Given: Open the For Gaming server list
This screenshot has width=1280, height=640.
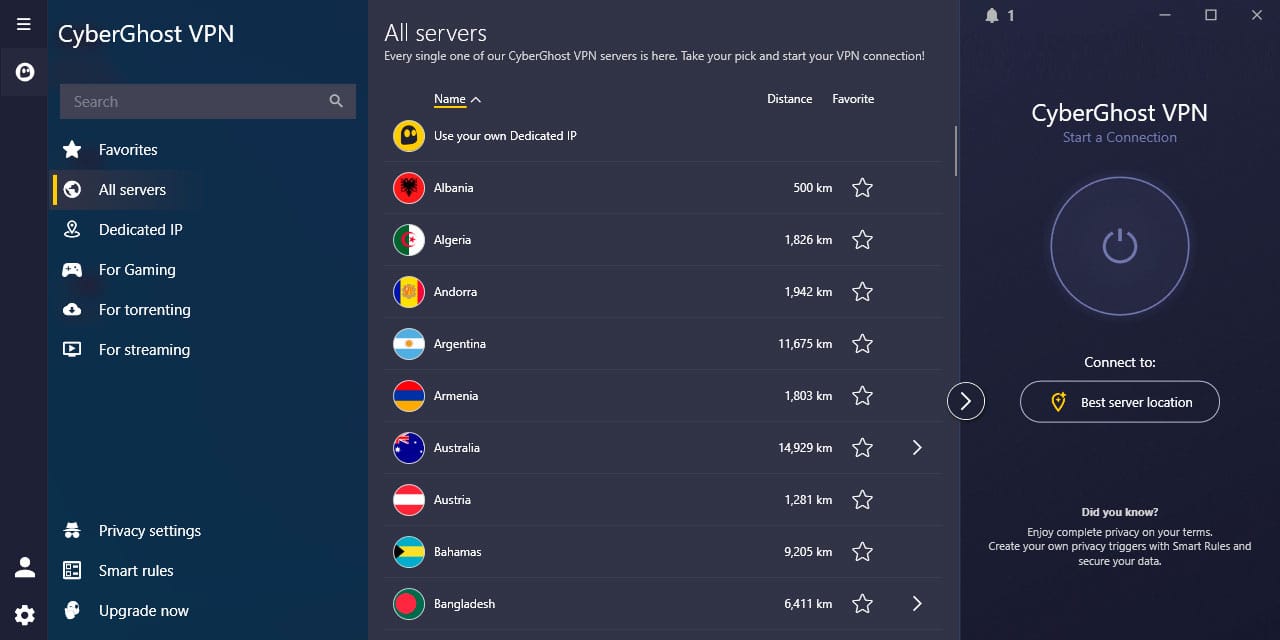Looking at the screenshot, I should (x=138, y=269).
